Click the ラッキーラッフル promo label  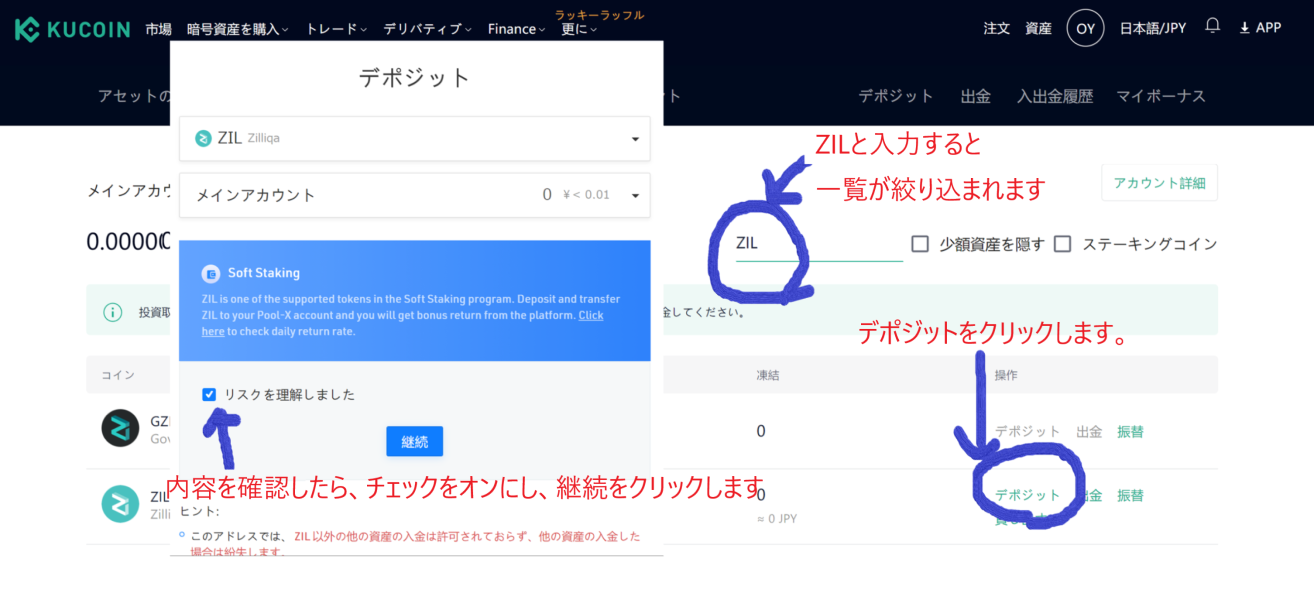pos(600,14)
